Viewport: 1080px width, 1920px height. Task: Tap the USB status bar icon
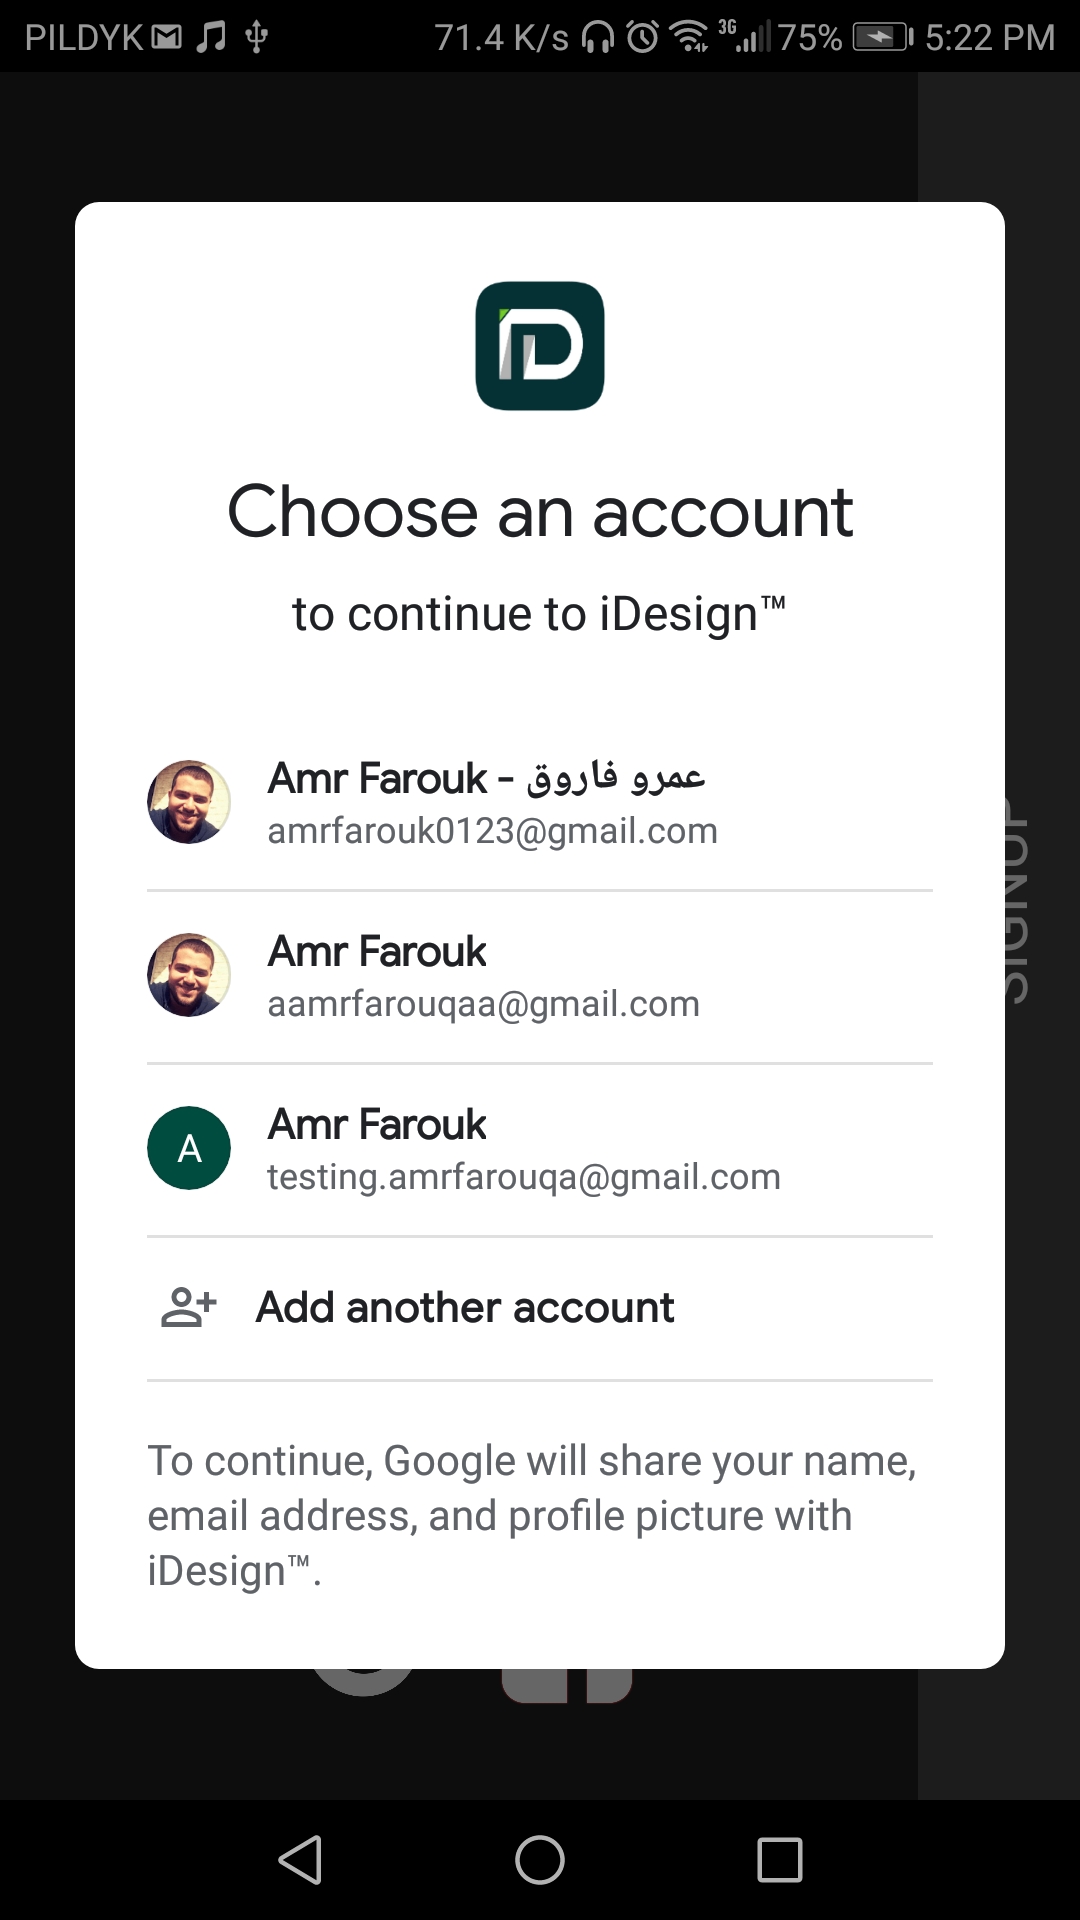pos(257,37)
